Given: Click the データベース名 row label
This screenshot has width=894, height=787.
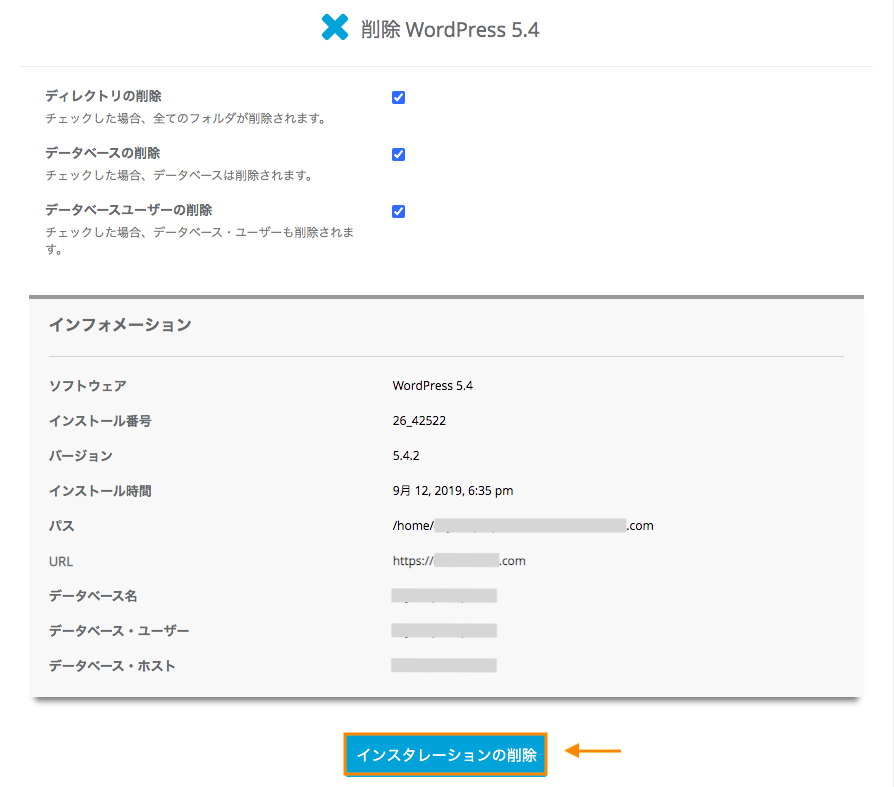Looking at the screenshot, I should [93, 596].
